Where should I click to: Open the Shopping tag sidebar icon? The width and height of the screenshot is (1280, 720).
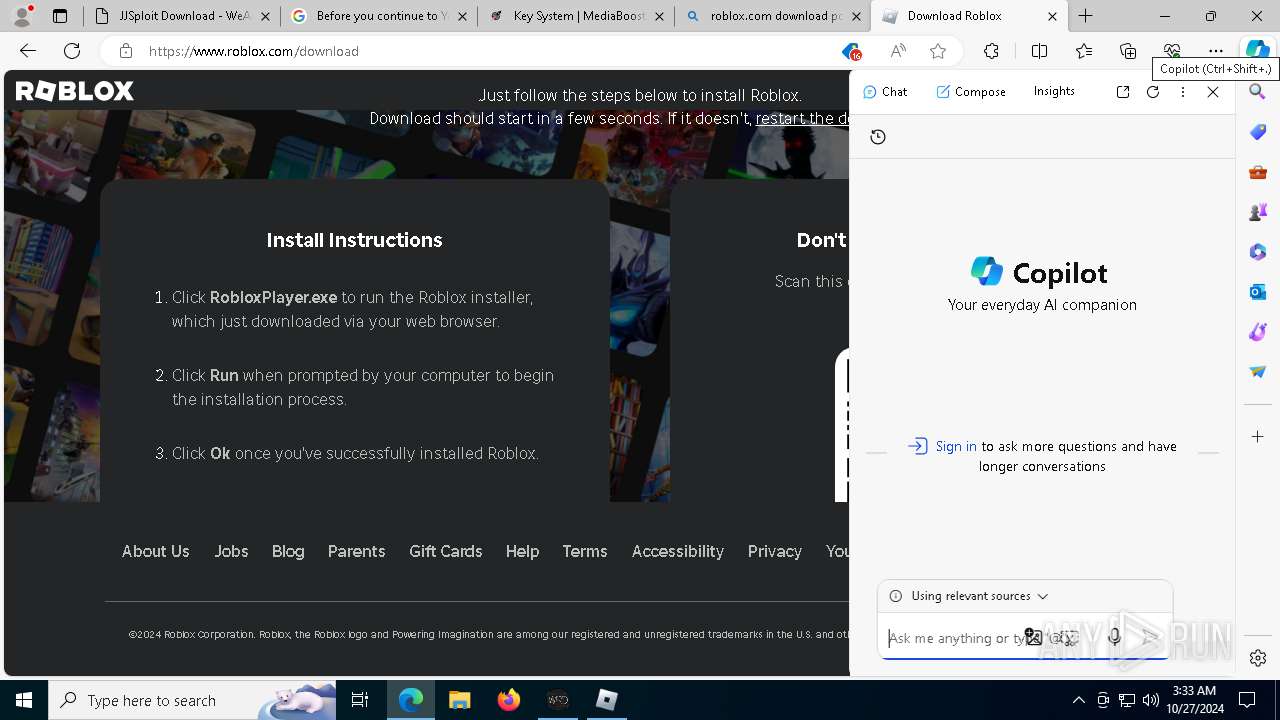[1258, 132]
